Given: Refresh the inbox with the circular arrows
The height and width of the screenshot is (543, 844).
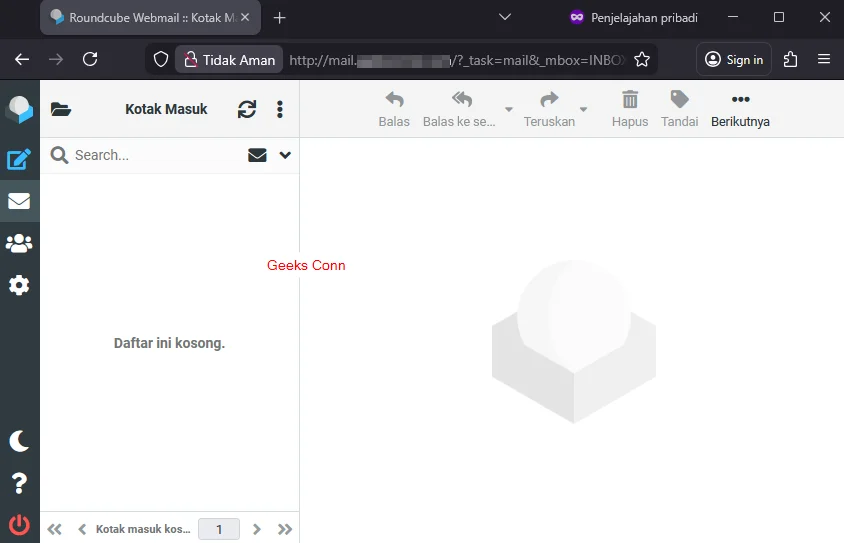Looking at the screenshot, I should tap(247, 109).
